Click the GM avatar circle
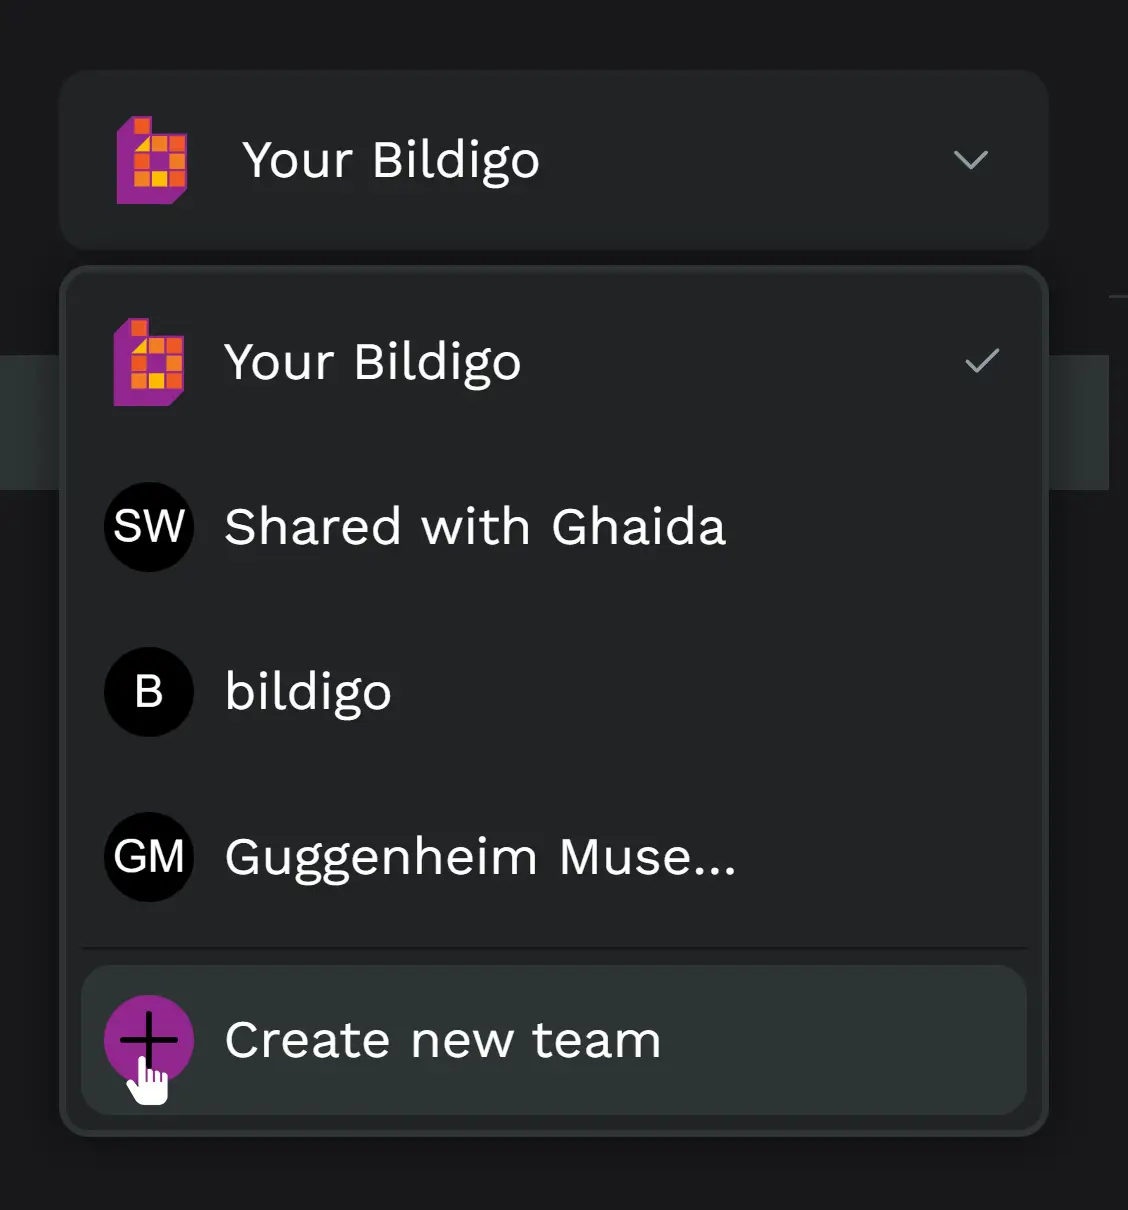 click(x=149, y=857)
